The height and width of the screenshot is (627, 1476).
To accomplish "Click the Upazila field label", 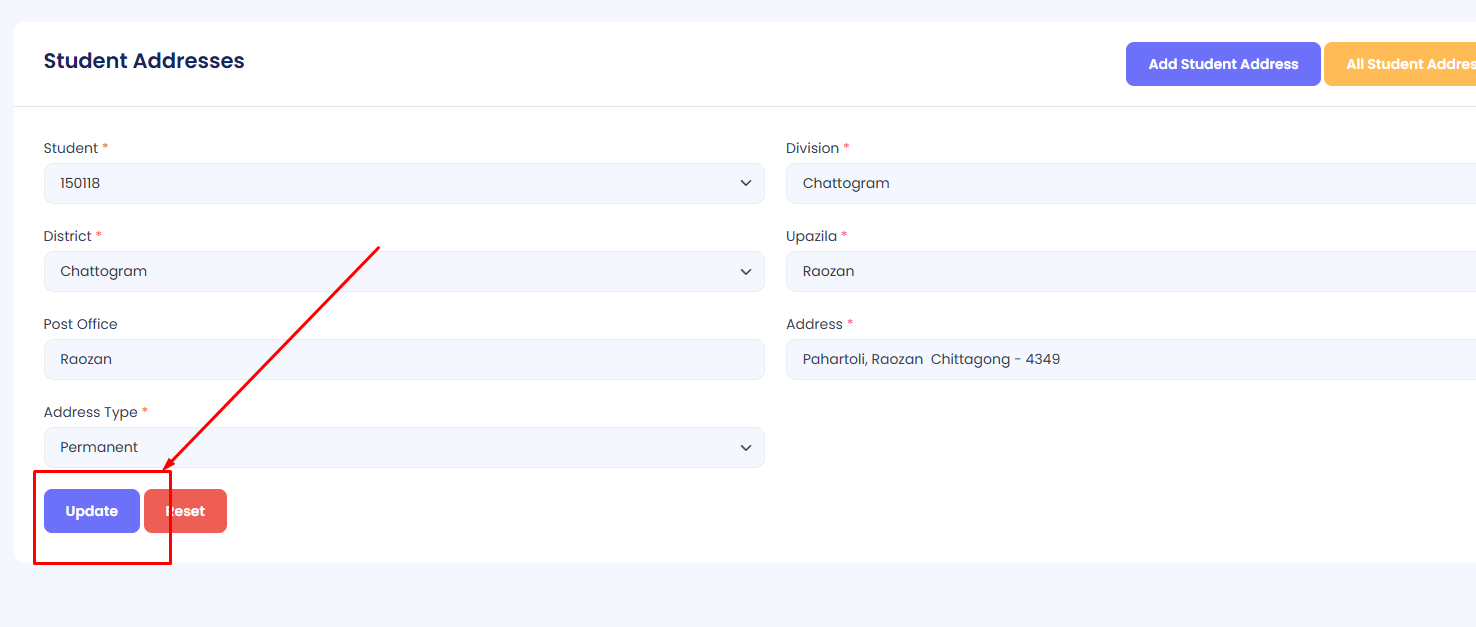I will point(811,236).
